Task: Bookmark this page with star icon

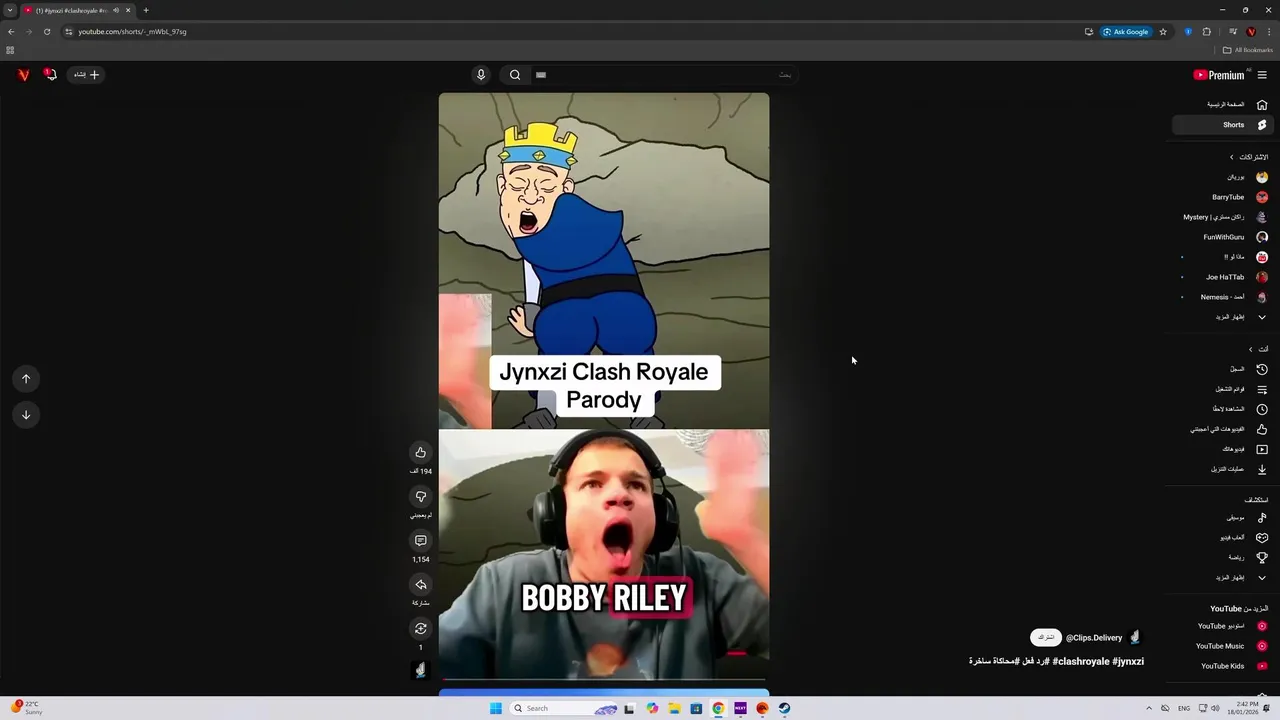Action: tap(1163, 31)
